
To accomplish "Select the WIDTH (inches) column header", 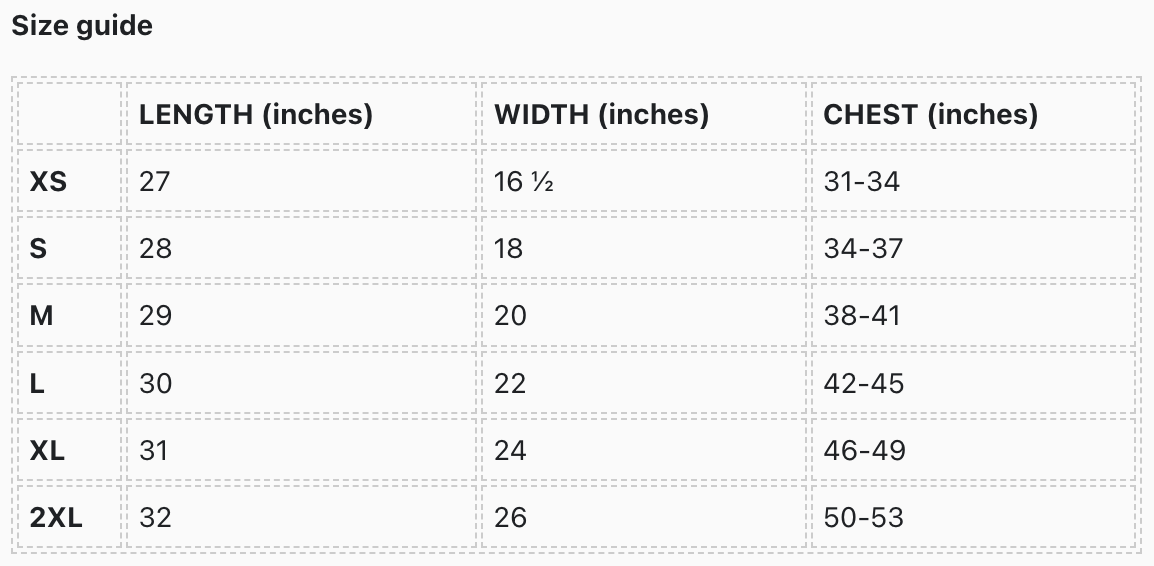I will pos(601,114).
